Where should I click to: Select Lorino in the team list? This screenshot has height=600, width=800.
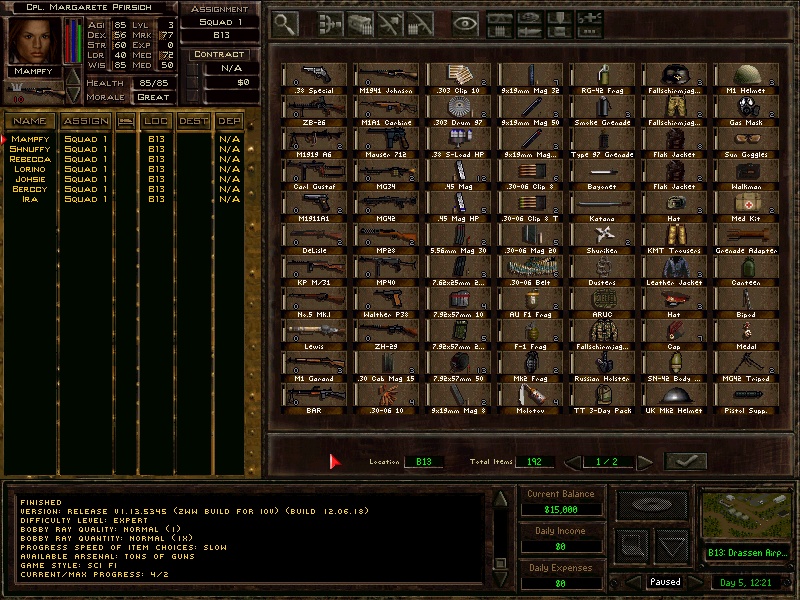pyautogui.click(x=30, y=169)
